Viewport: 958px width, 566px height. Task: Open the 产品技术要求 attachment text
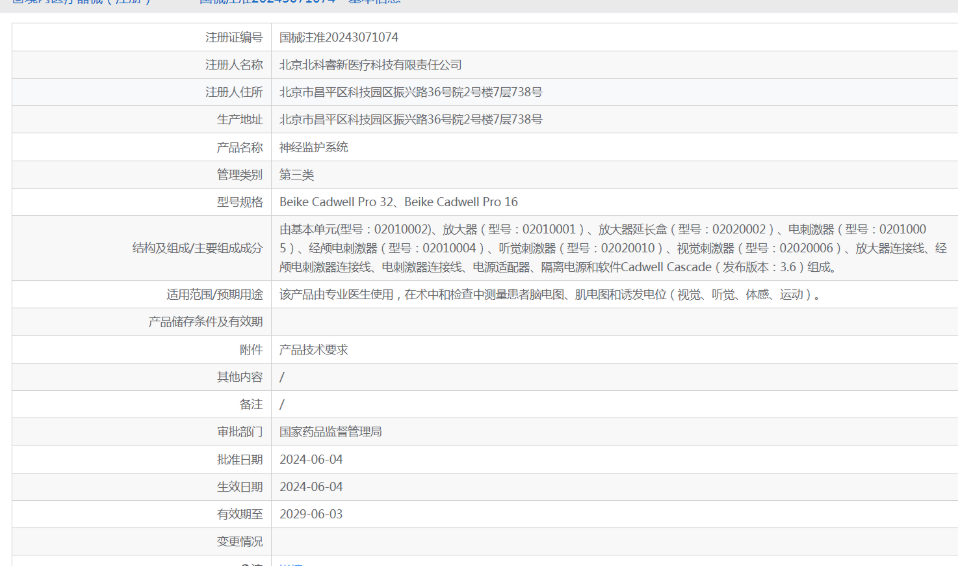[313, 350]
